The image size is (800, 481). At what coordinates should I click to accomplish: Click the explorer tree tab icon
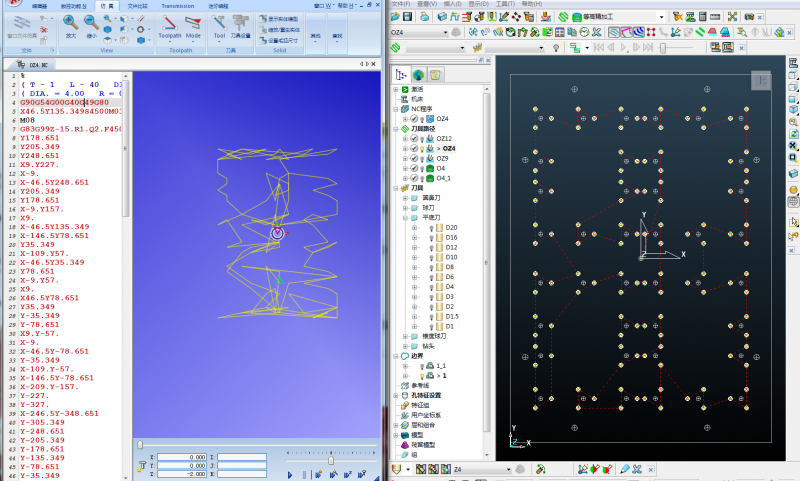401,75
